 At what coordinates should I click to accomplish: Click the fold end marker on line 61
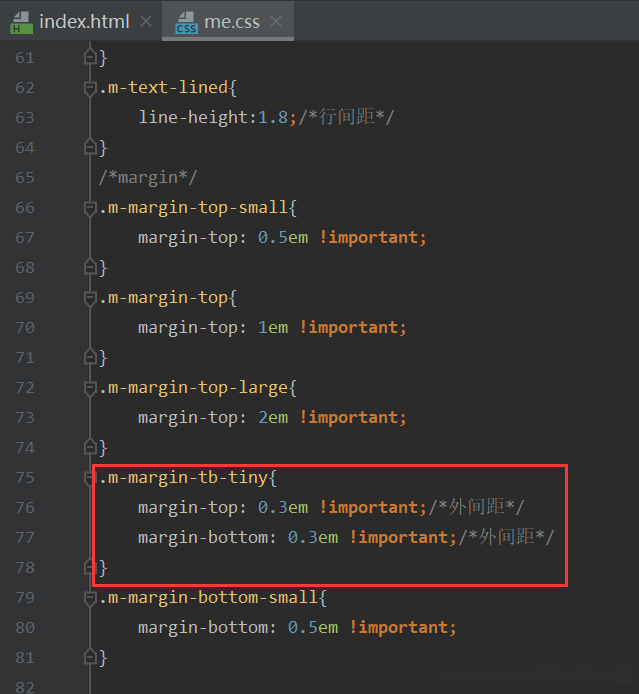click(90, 57)
